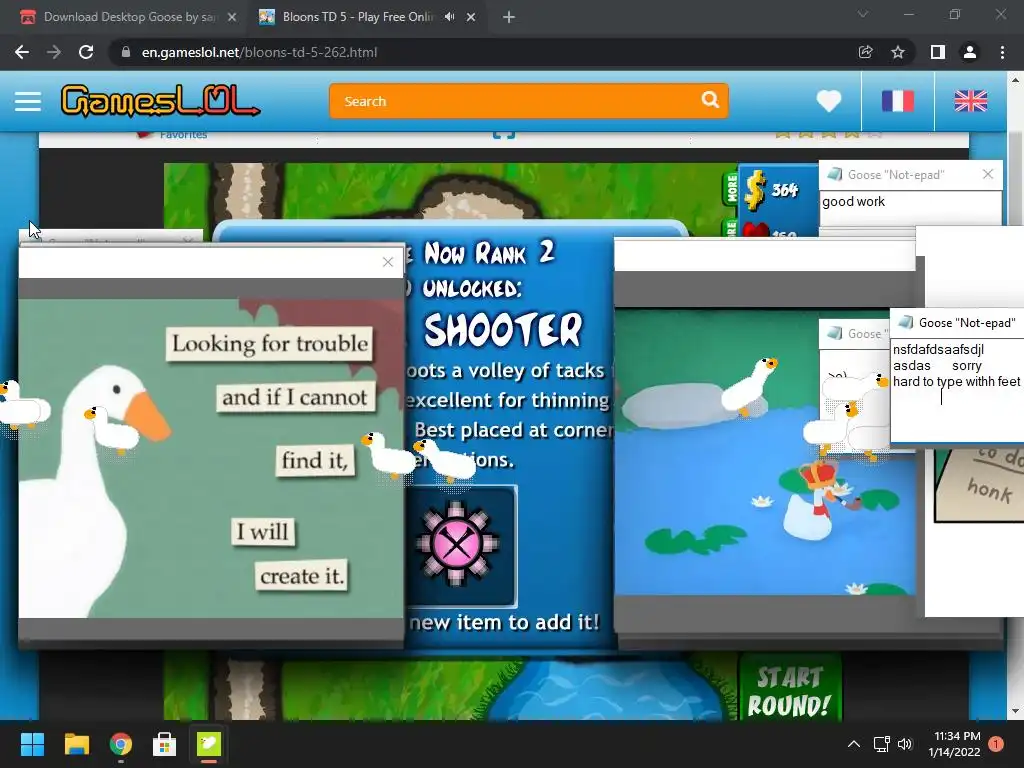
Task: Click the "good work" notepad text
Action: click(854, 202)
